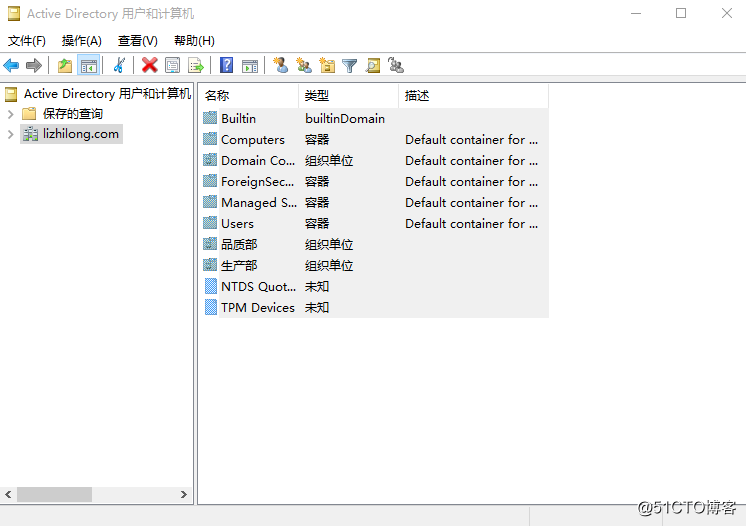Image resolution: width=746 pixels, height=526 pixels.
Task: Click the tree pane right scroll arrow
Action: tap(184, 495)
